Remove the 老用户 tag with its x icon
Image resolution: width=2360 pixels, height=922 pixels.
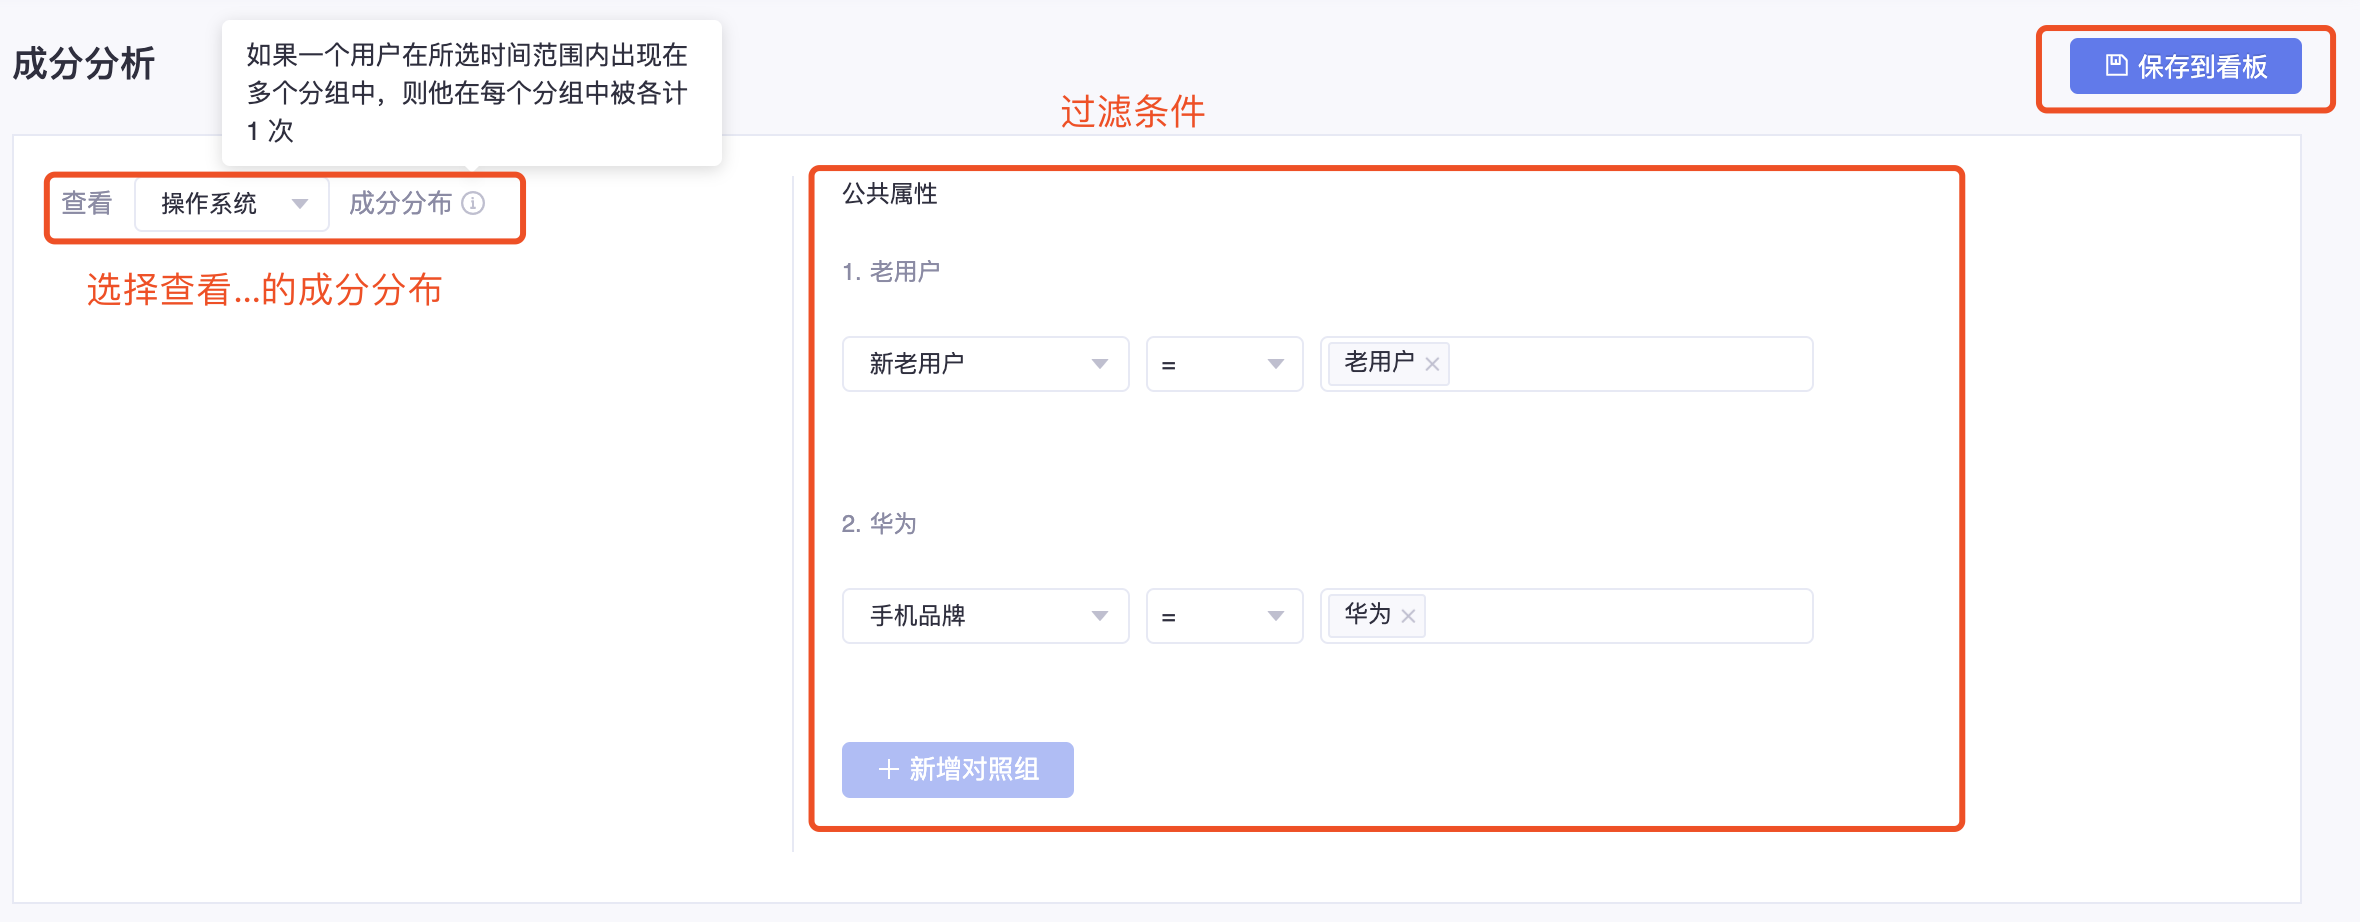point(1432,364)
